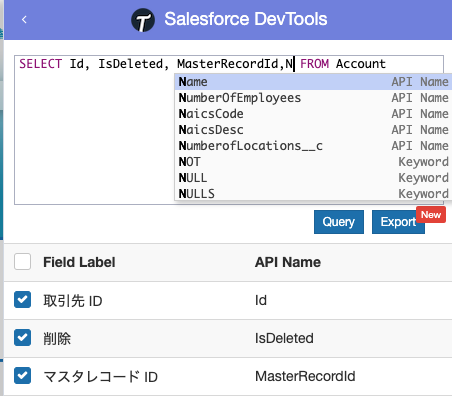This screenshot has height=396, width=452.
Task: Uncheck the 取引先 ID field checkbox
Action: [22, 300]
